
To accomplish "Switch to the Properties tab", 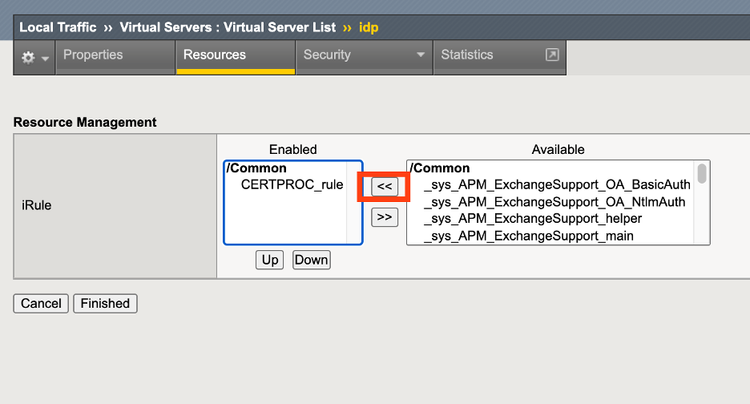I will [x=93, y=56].
